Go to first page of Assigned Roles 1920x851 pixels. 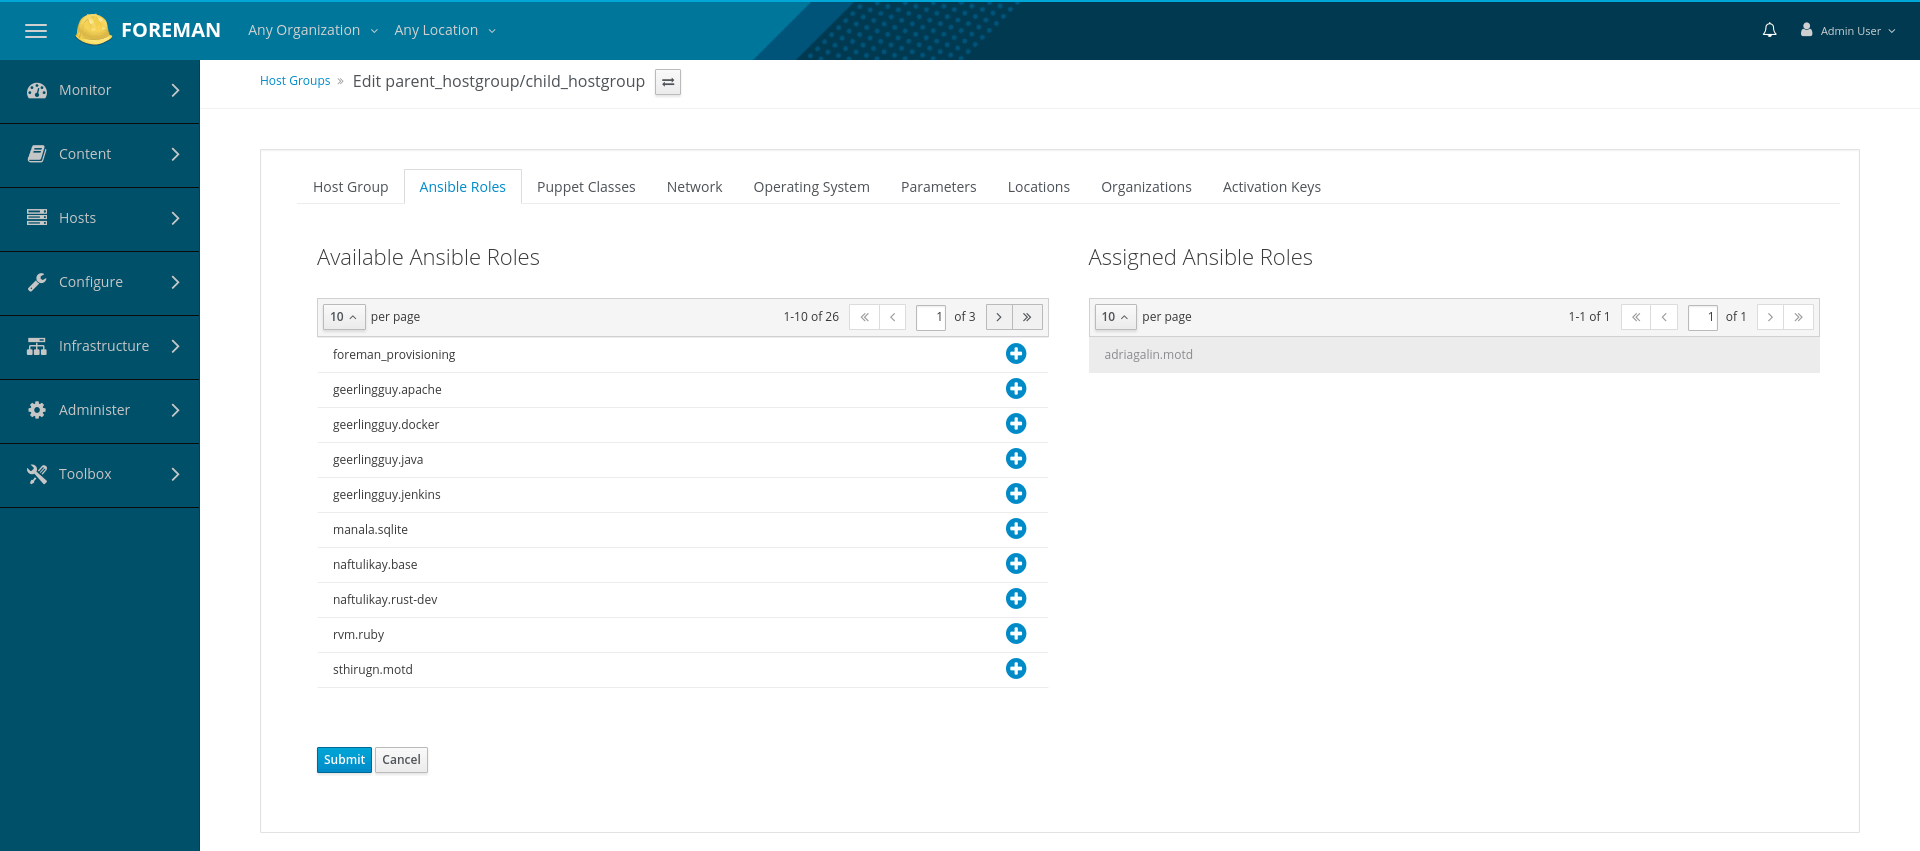pyautogui.click(x=1636, y=317)
